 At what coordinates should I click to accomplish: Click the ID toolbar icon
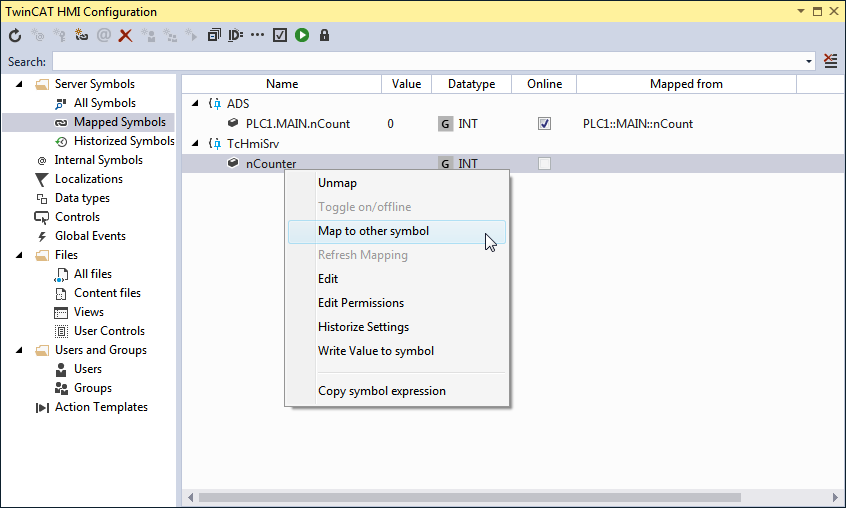click(235, 36)
